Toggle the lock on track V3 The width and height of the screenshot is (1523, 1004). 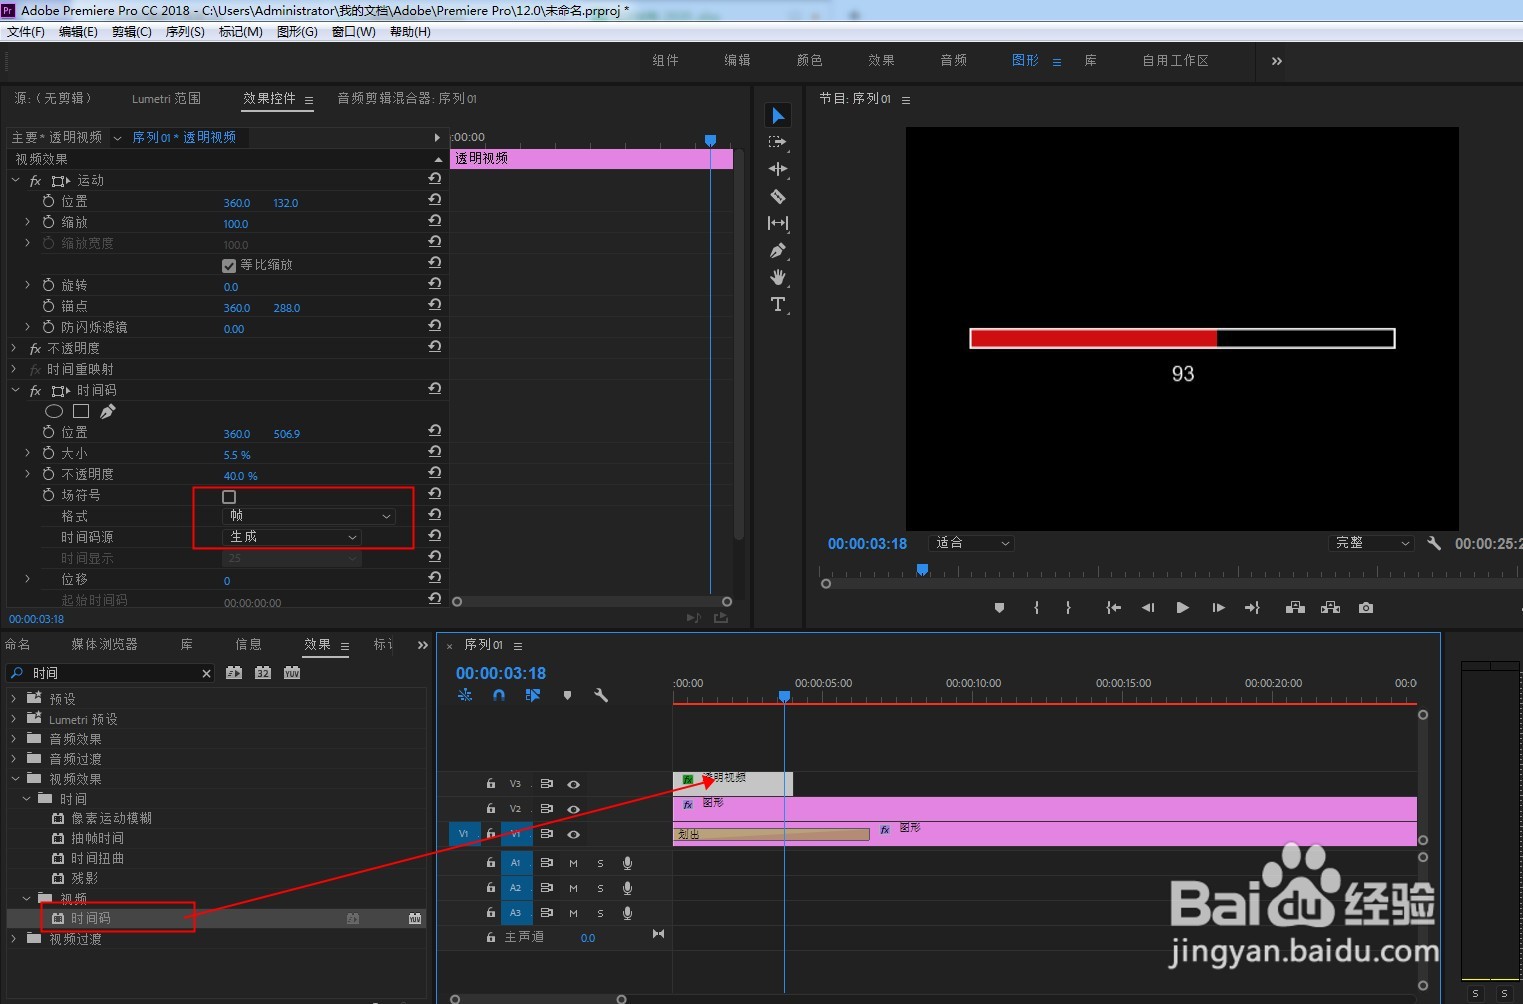(x=491, y=784)
